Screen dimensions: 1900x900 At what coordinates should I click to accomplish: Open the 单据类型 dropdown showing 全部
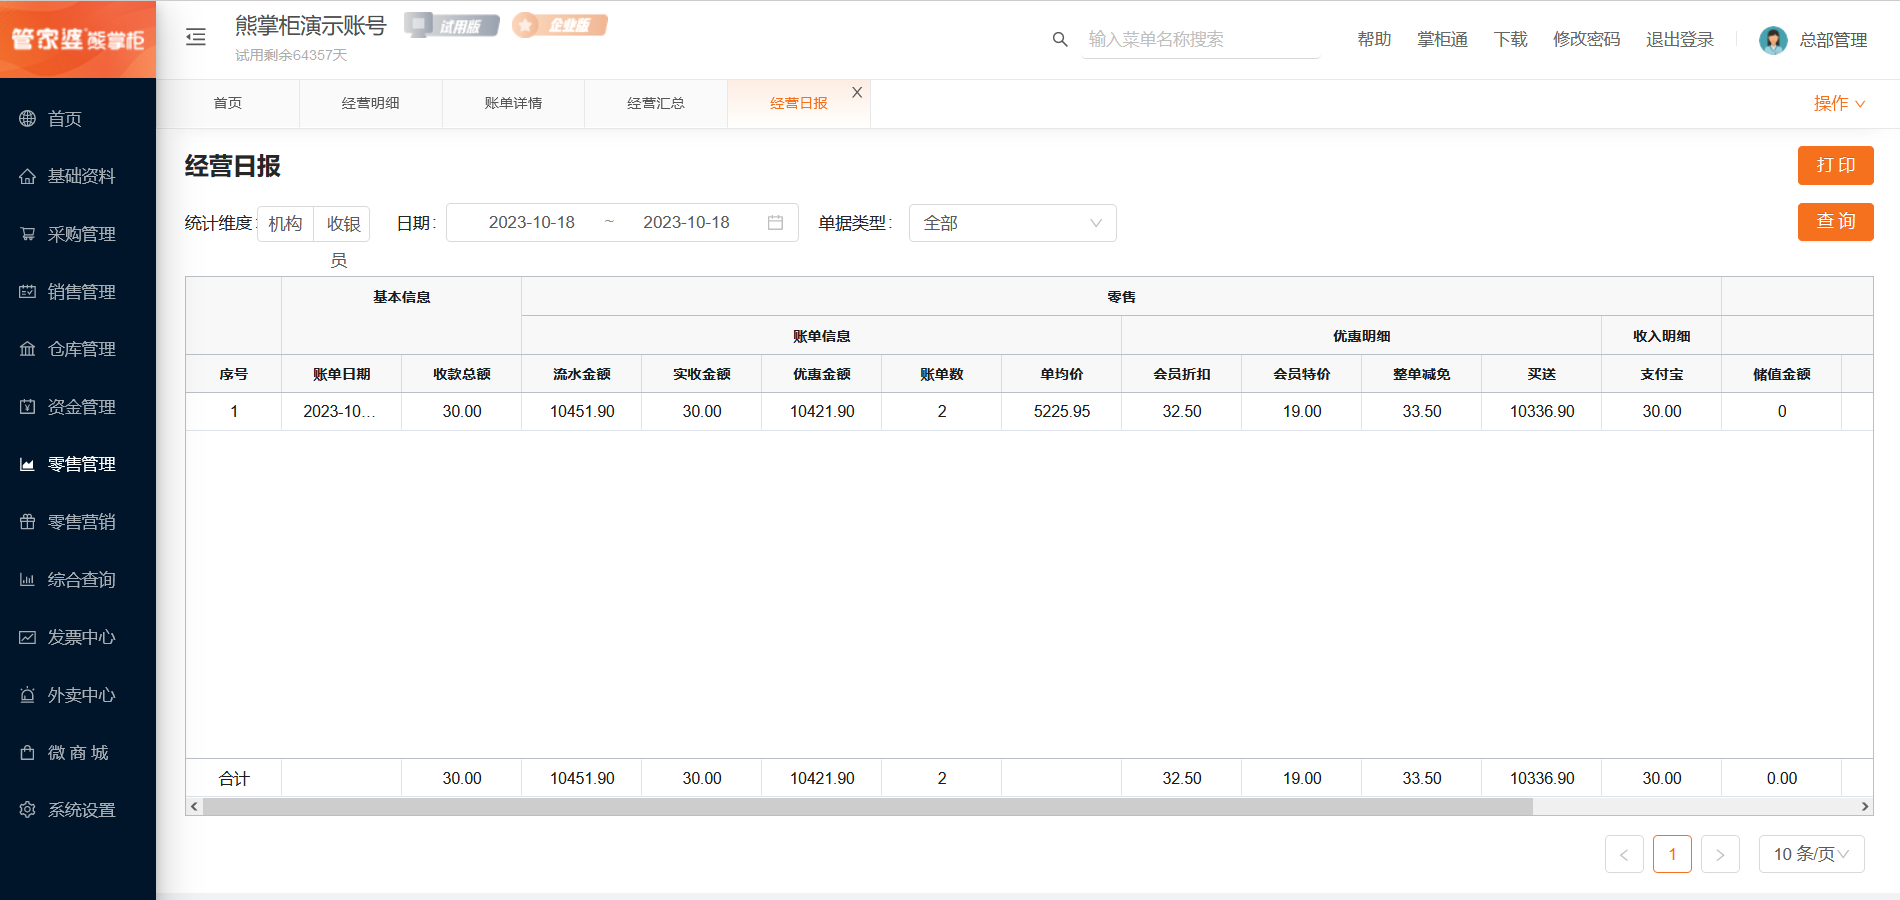pyautogui.click(x=1012, y=223)
